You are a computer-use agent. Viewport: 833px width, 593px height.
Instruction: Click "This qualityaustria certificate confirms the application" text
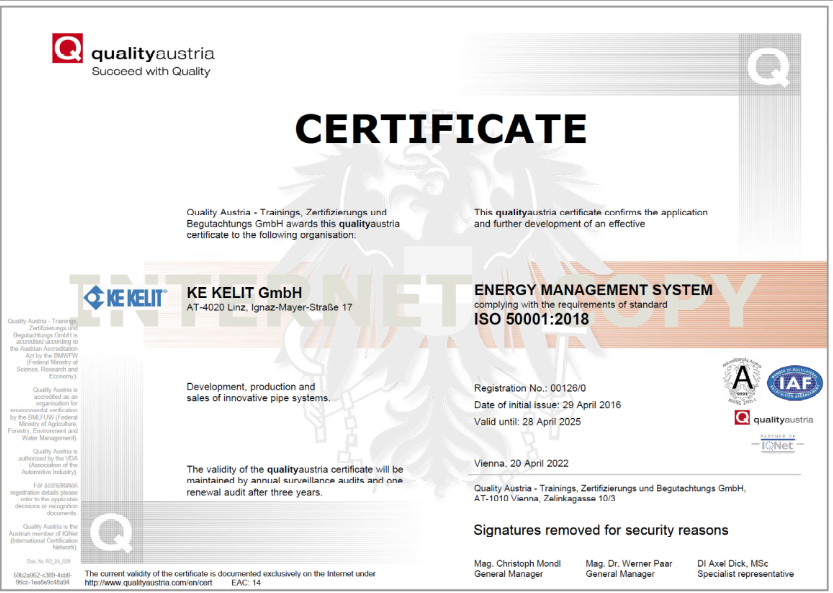point(591,213)
